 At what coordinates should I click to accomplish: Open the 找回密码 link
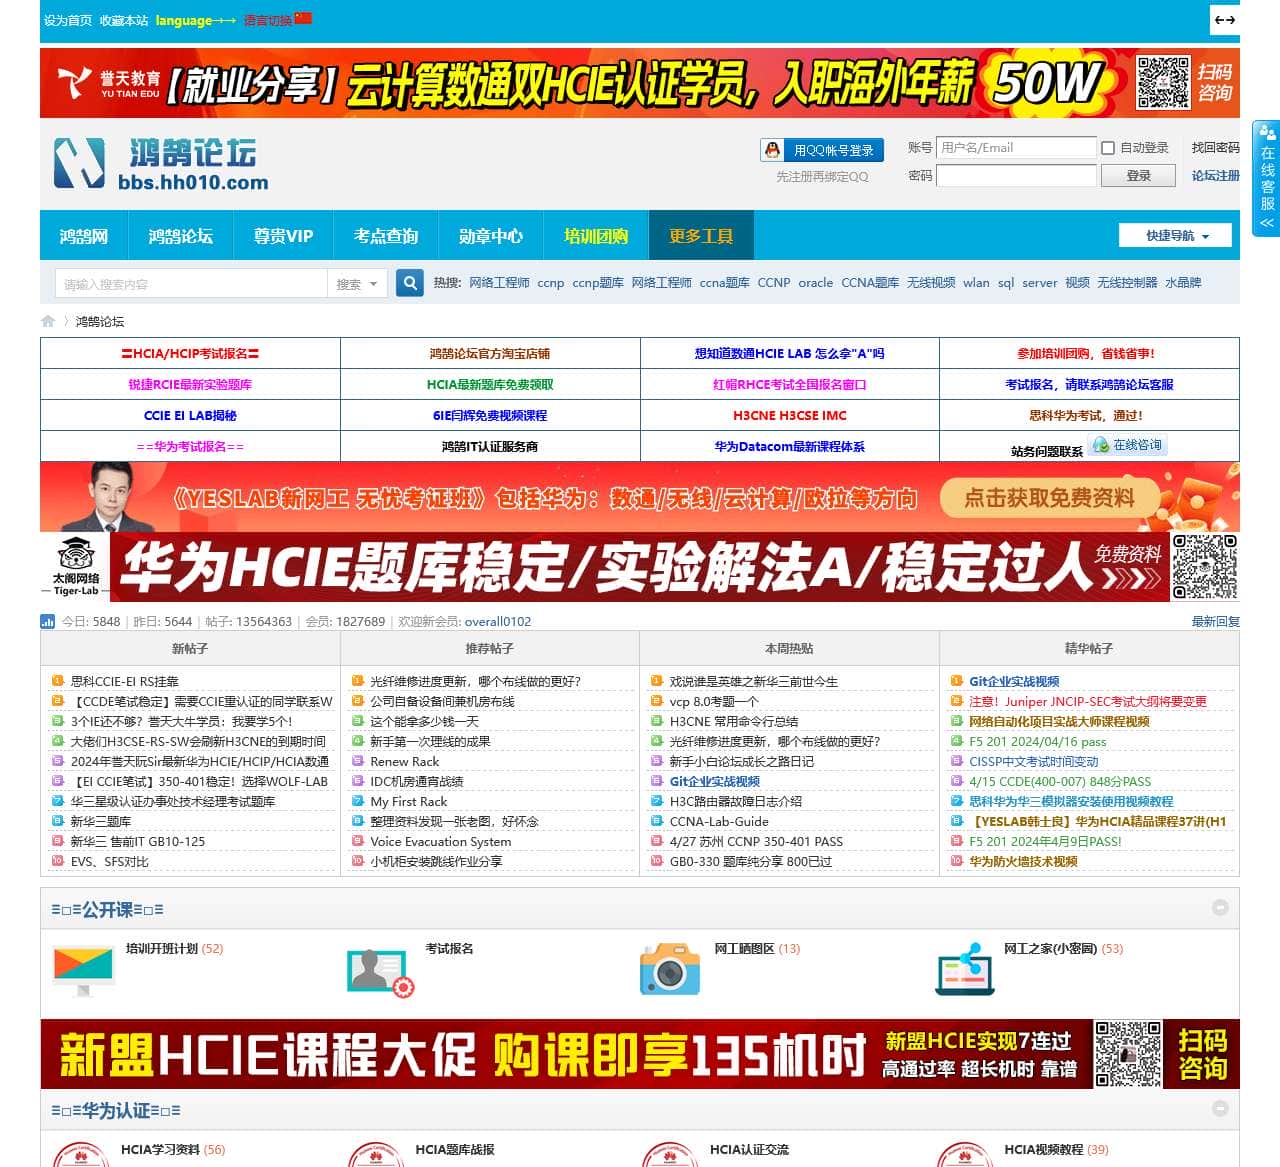pos(1215,148)
